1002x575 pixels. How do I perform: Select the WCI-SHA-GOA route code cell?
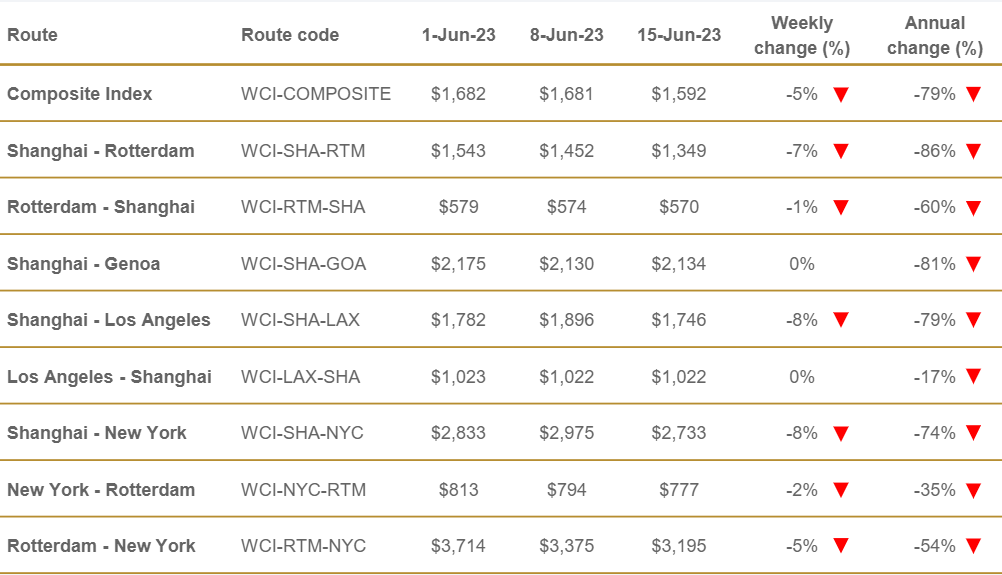coord(304,264)
